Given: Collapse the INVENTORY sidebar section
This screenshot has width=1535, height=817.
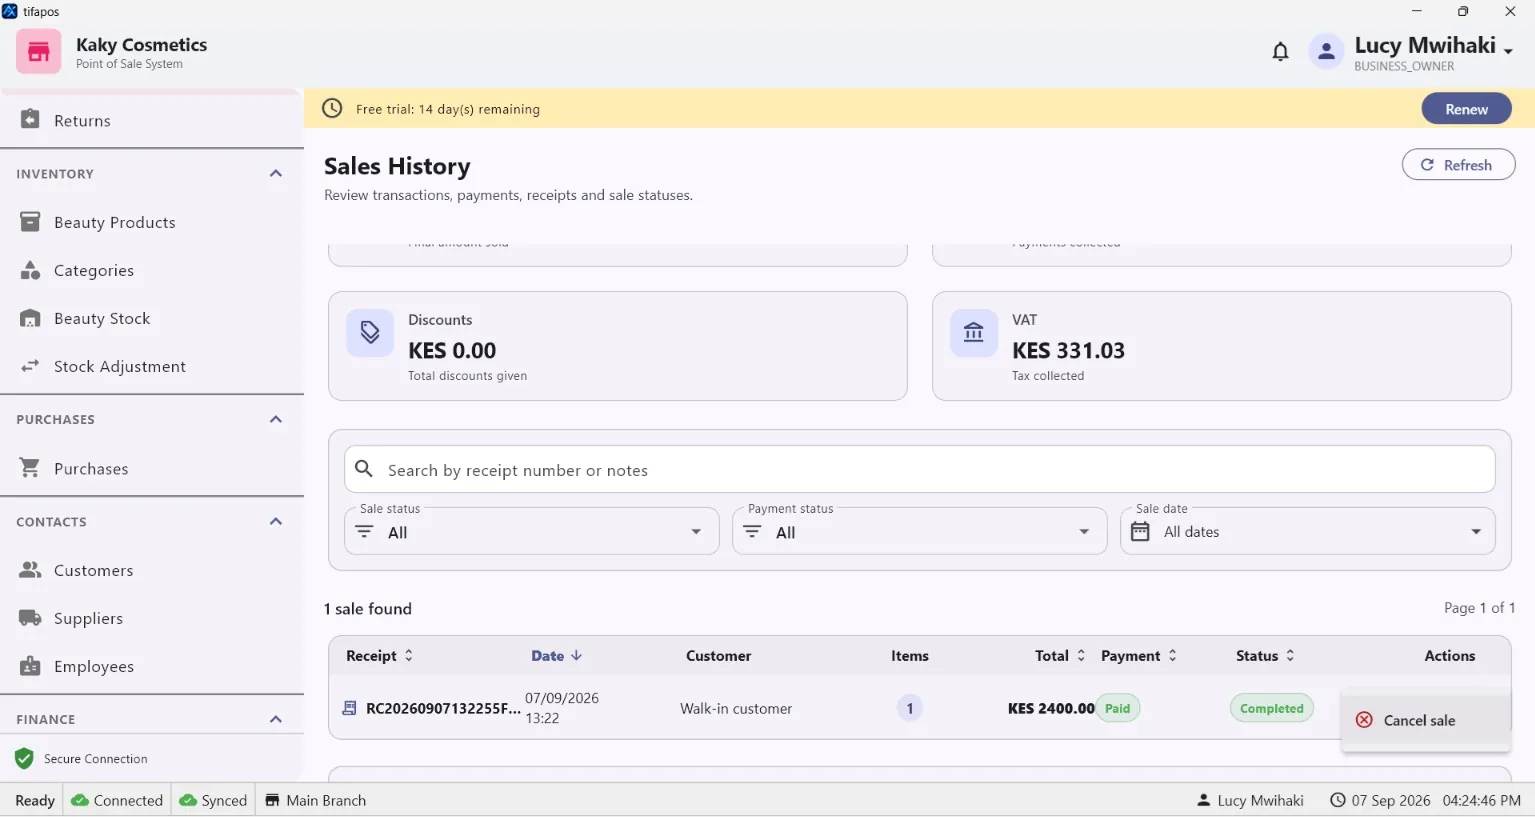Looking at the screenshot, I should (276, 173).
